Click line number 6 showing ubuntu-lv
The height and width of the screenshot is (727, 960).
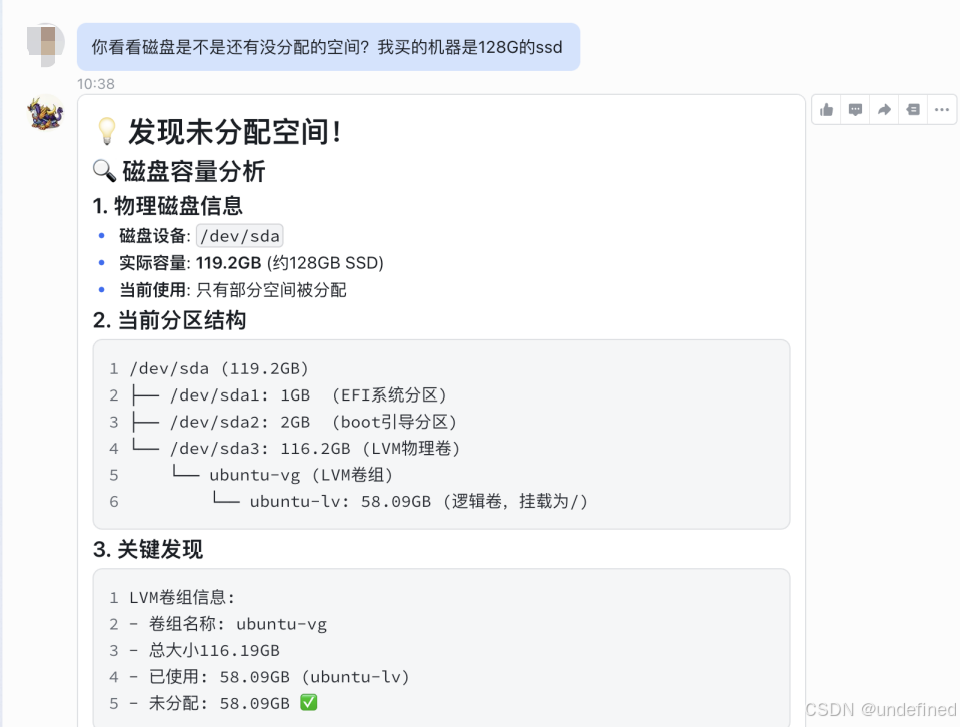tap(113, 501)
